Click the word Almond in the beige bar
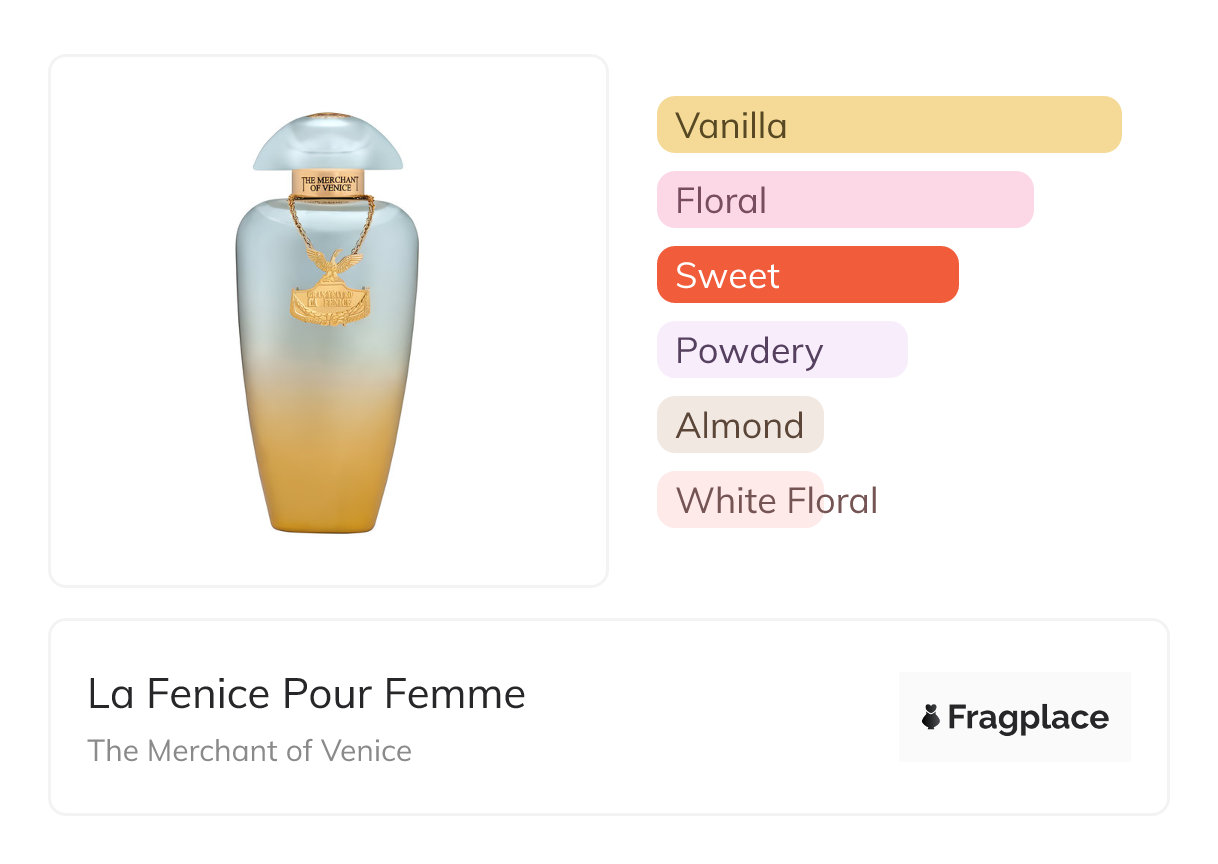 tap(740, 426)
